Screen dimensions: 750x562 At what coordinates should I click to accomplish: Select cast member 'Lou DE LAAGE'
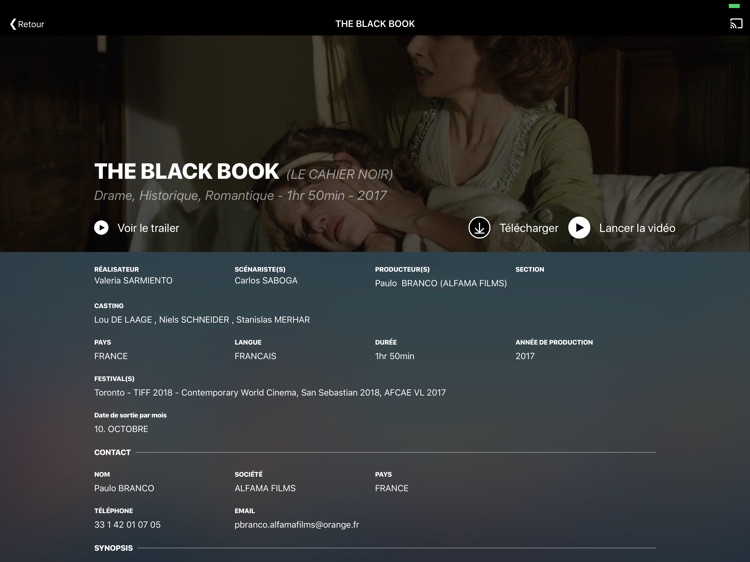click(x=123, y=320)
